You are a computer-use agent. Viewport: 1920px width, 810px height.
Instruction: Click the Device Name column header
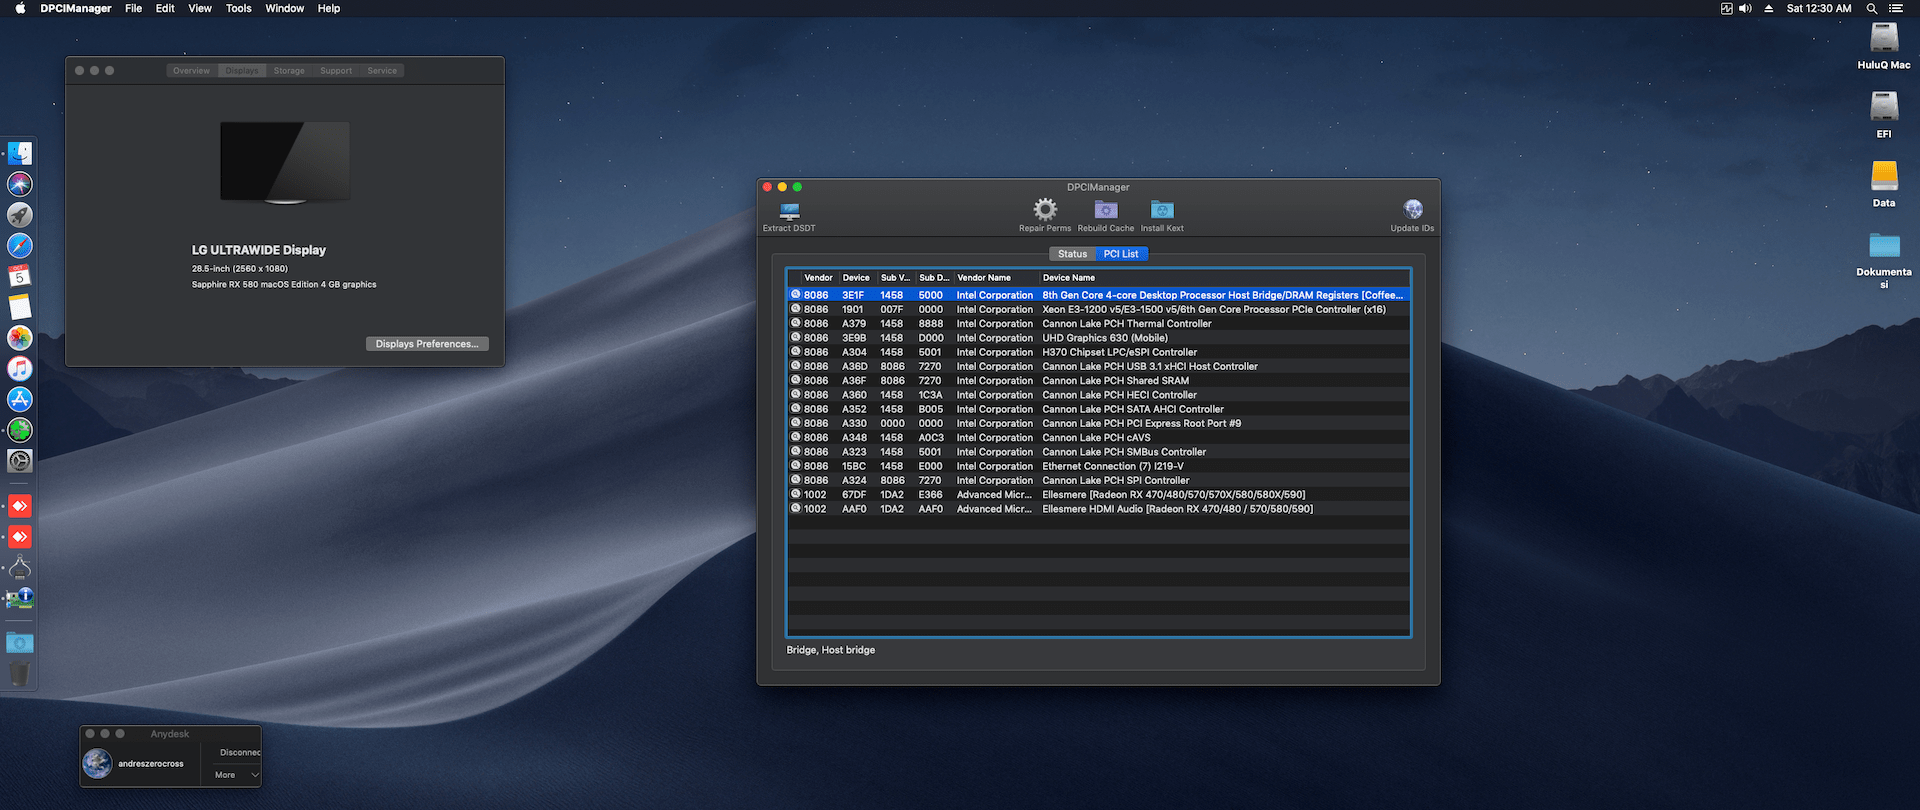tap(1224, 278)
